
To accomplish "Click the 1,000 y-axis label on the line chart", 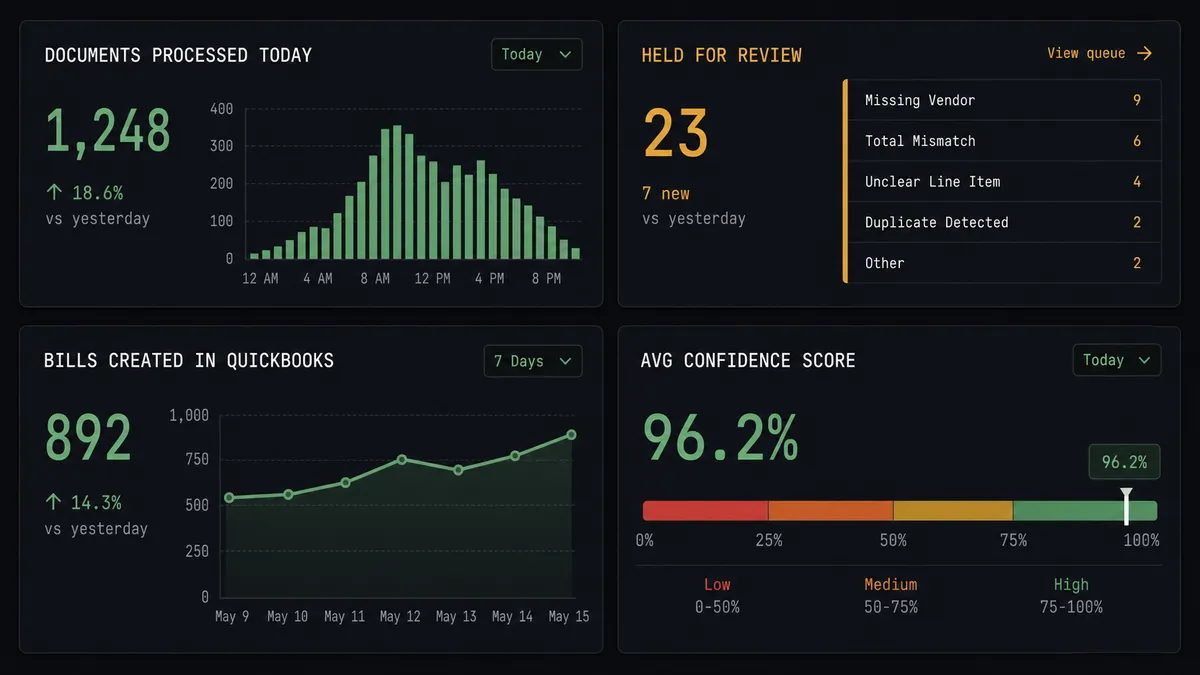I will [189, 415].
